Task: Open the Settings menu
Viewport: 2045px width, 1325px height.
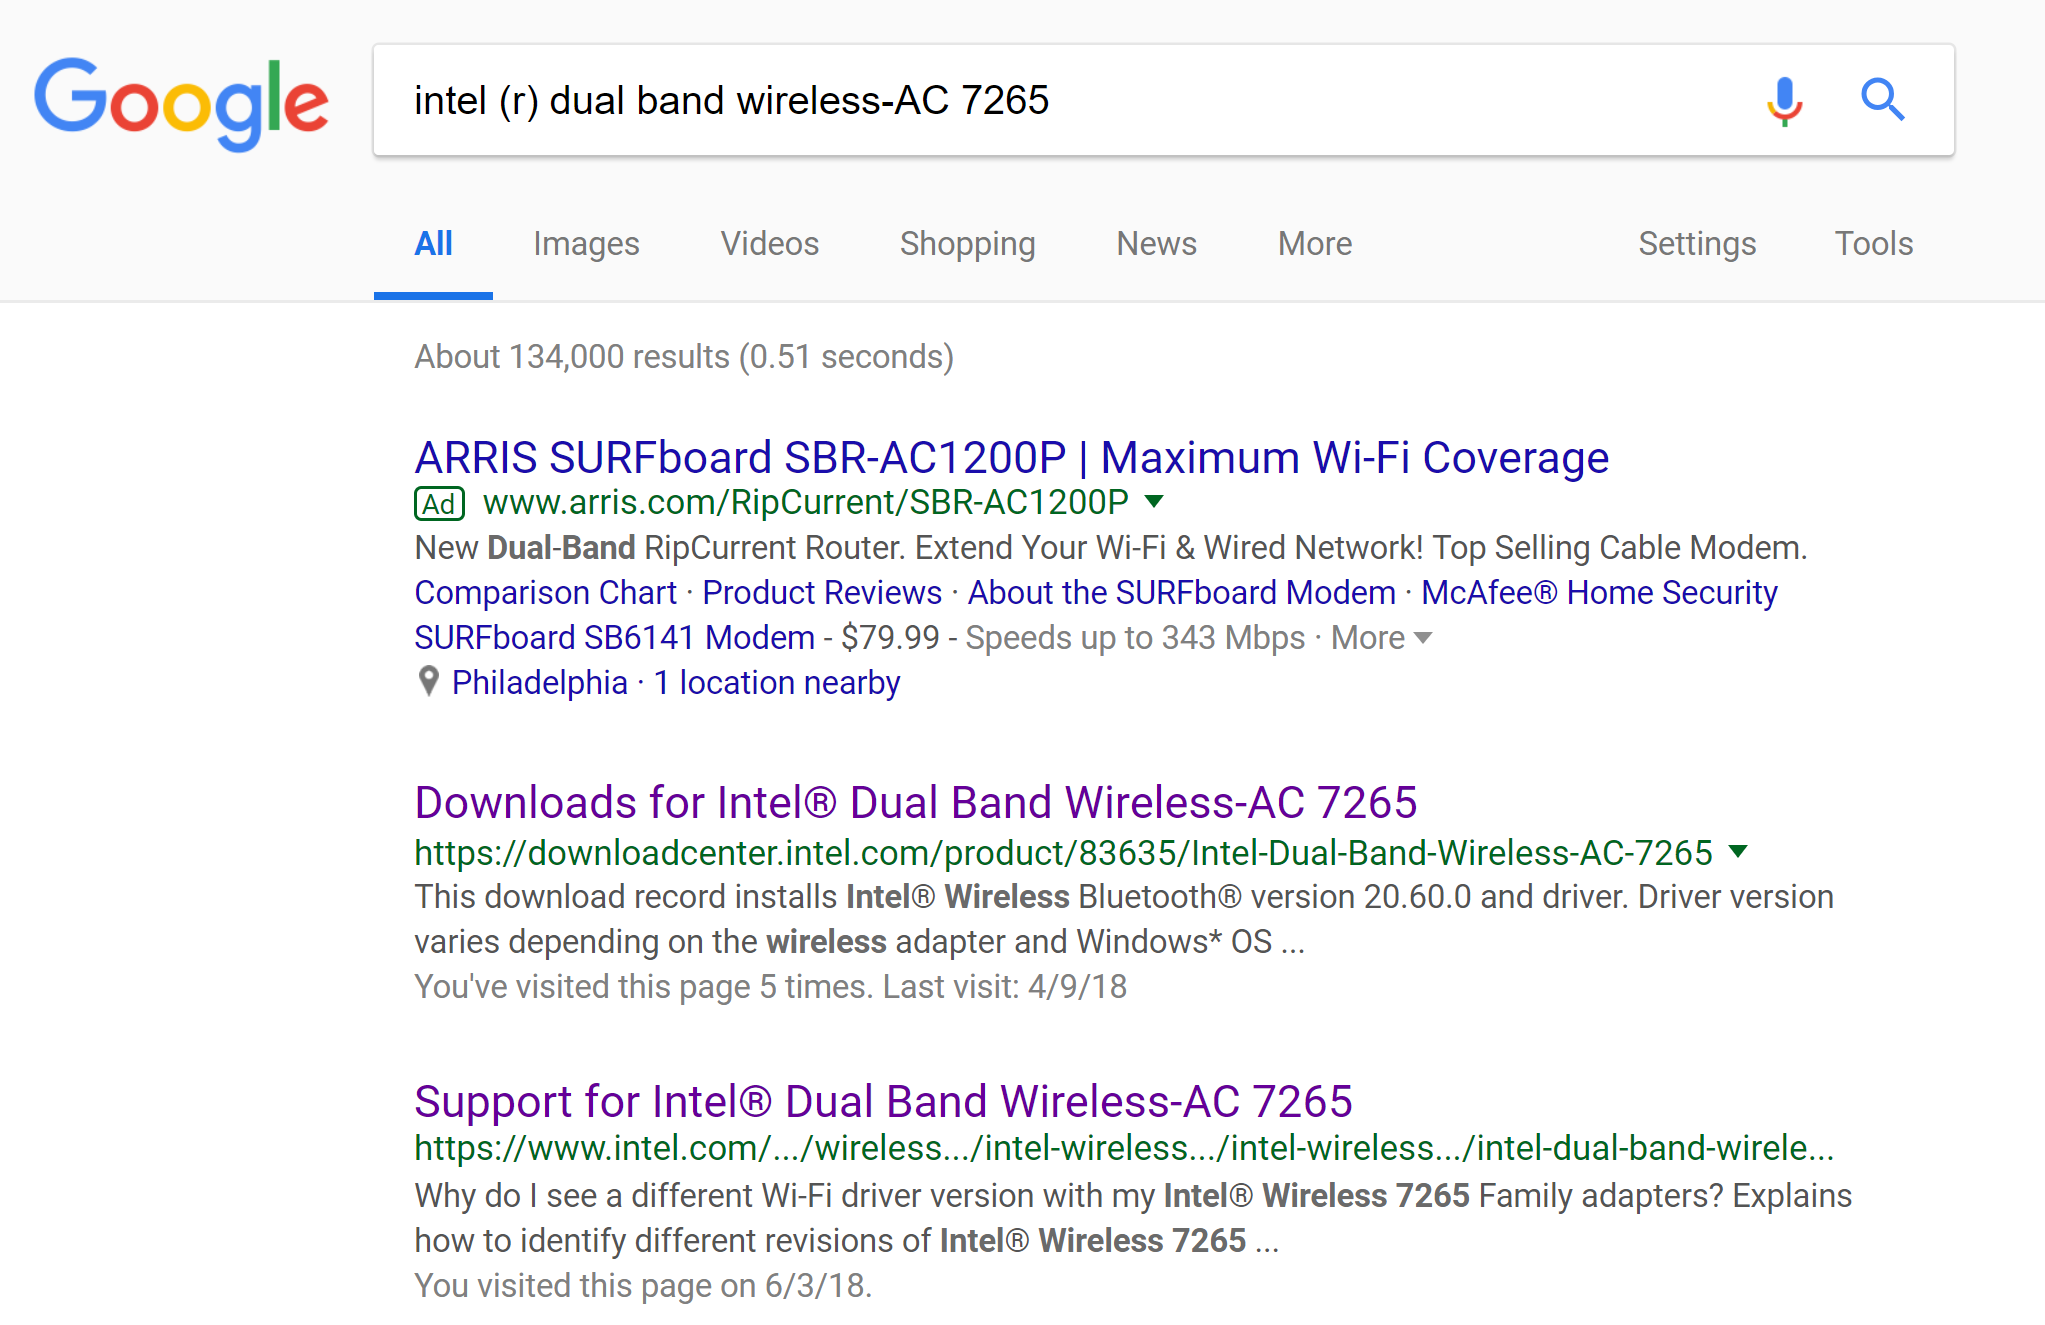Action: coord(1697,244)
